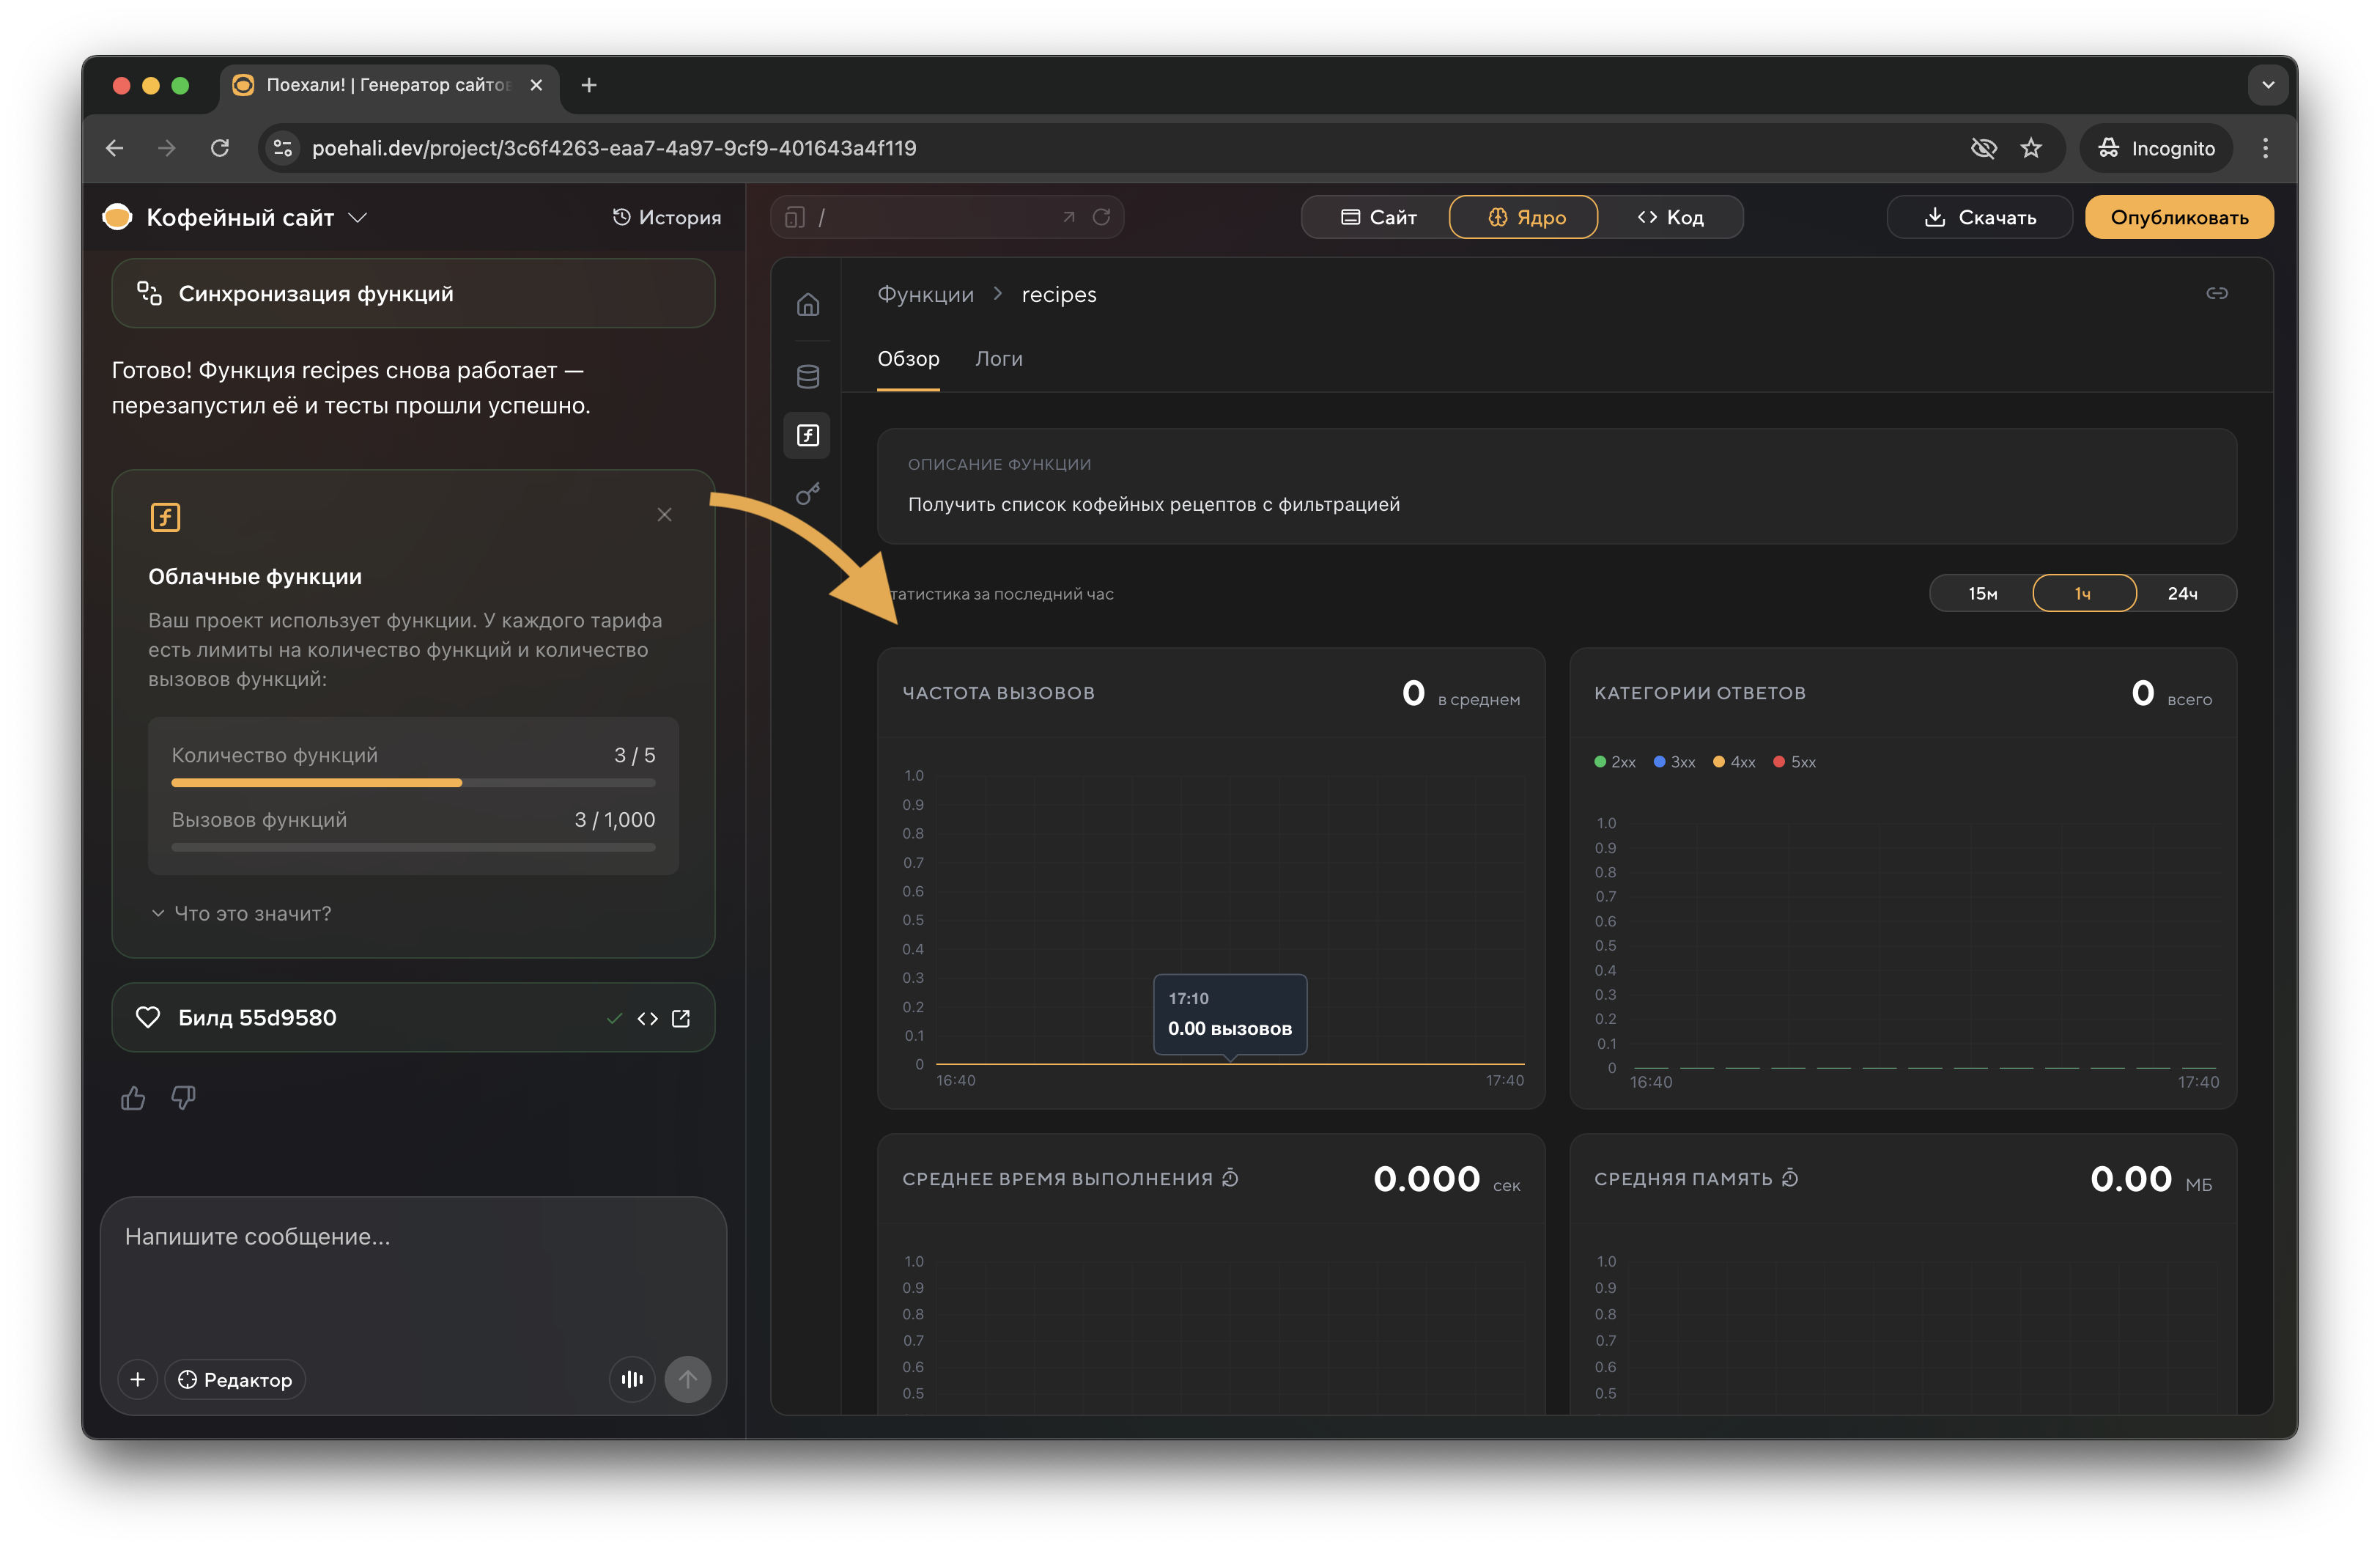2380x1548 pixels.
Task: Click the Скачать button
Action: [1979, 217]
